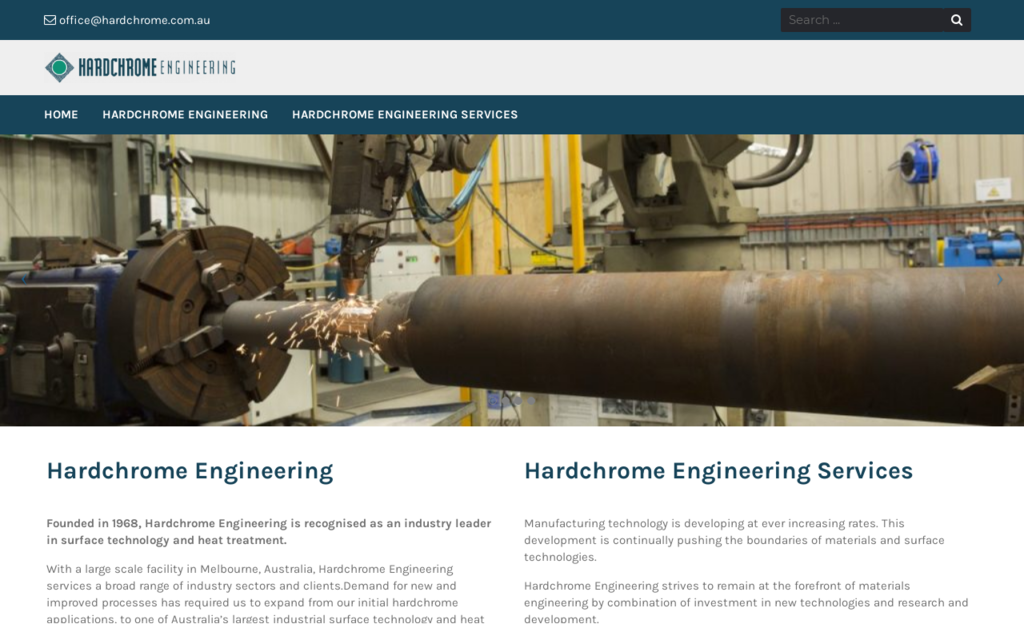Click the office@hardchrome.com.au email link
Screen dimensions: 1024x640
click(132, 19)
